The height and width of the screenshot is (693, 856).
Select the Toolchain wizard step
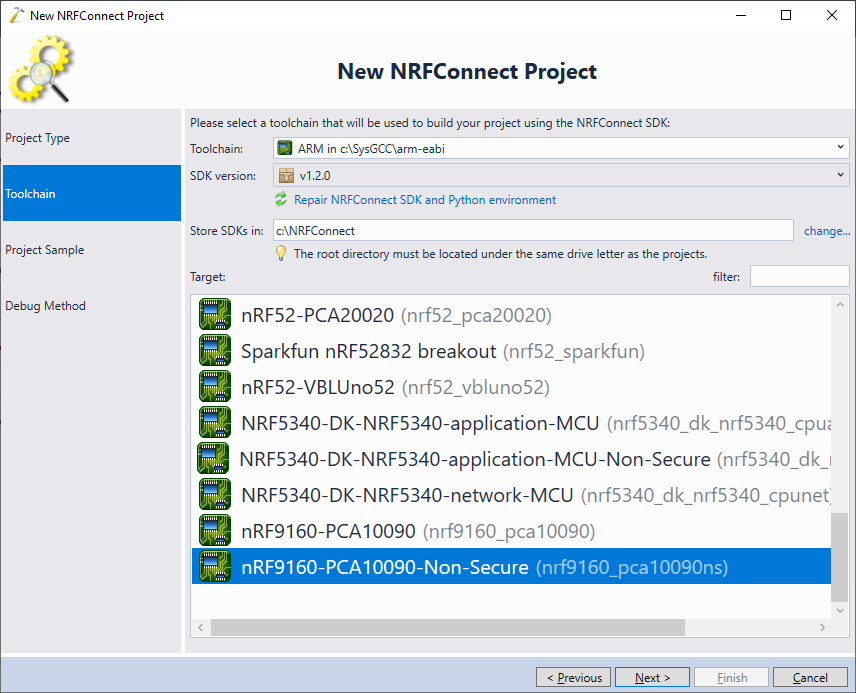[92, 193]
